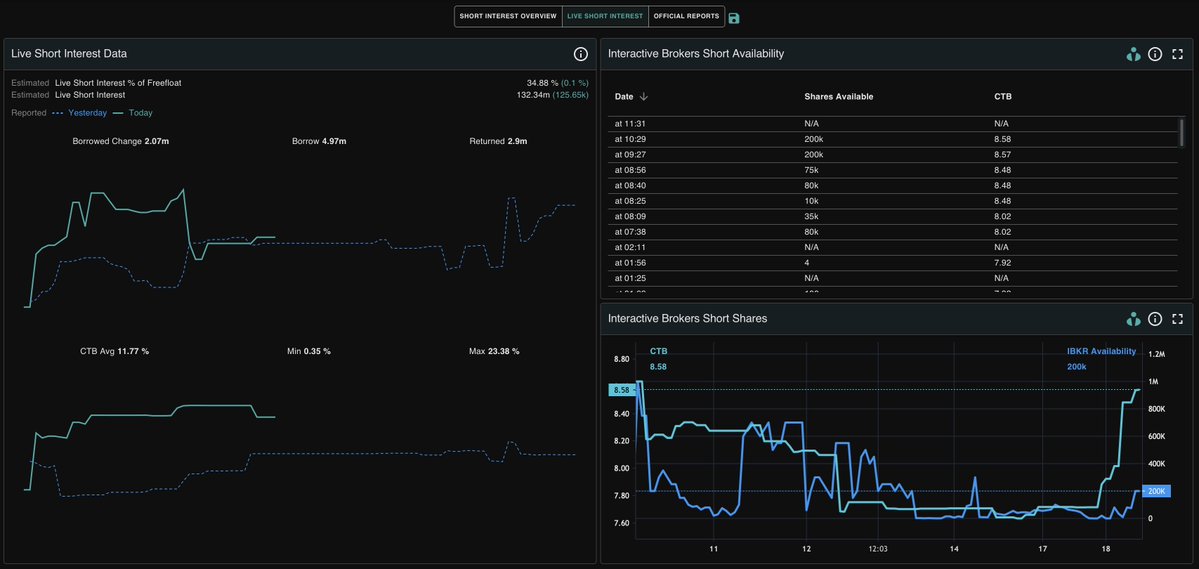Click the Borrow 4.97m label

point(319,141)
